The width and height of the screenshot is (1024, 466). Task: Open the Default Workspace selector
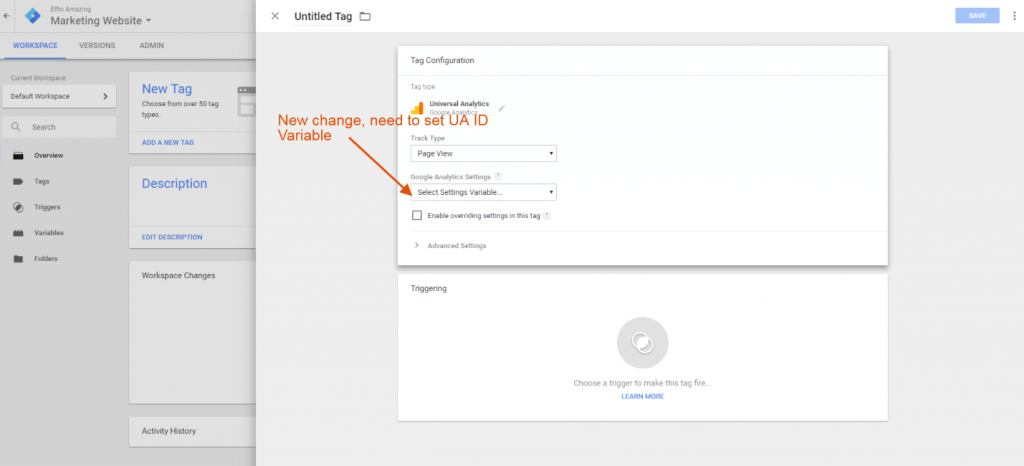59,97
